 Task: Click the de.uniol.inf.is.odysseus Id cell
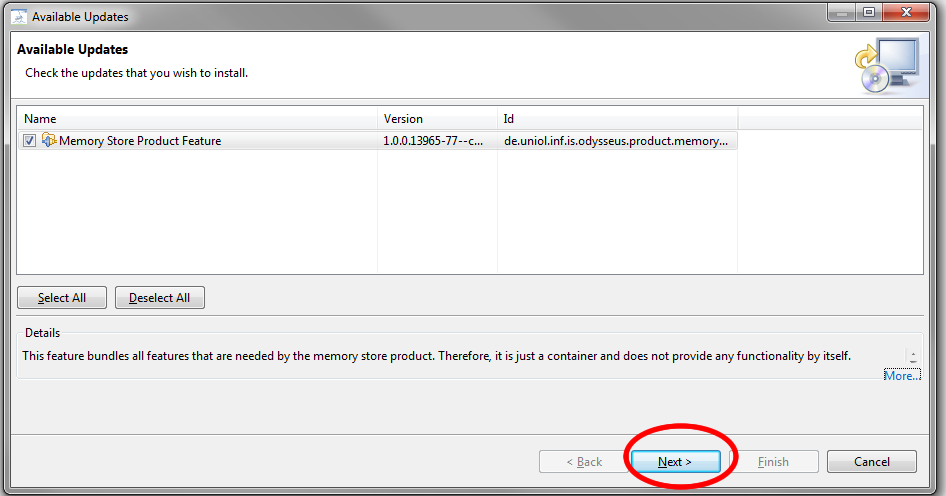coord(616,141)
